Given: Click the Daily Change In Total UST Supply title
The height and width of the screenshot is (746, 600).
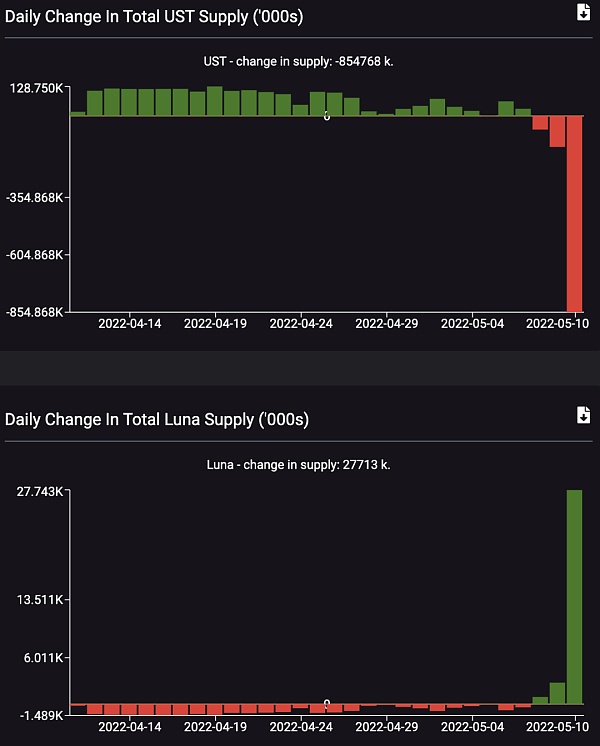Looking at the screenshot, I should pyautogui.click(x=153, y=17).
